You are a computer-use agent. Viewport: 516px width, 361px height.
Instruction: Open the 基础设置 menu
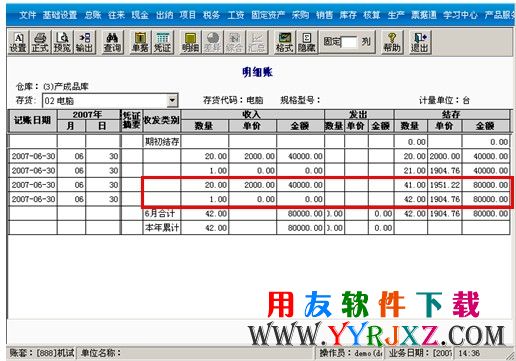coord(60,15)
